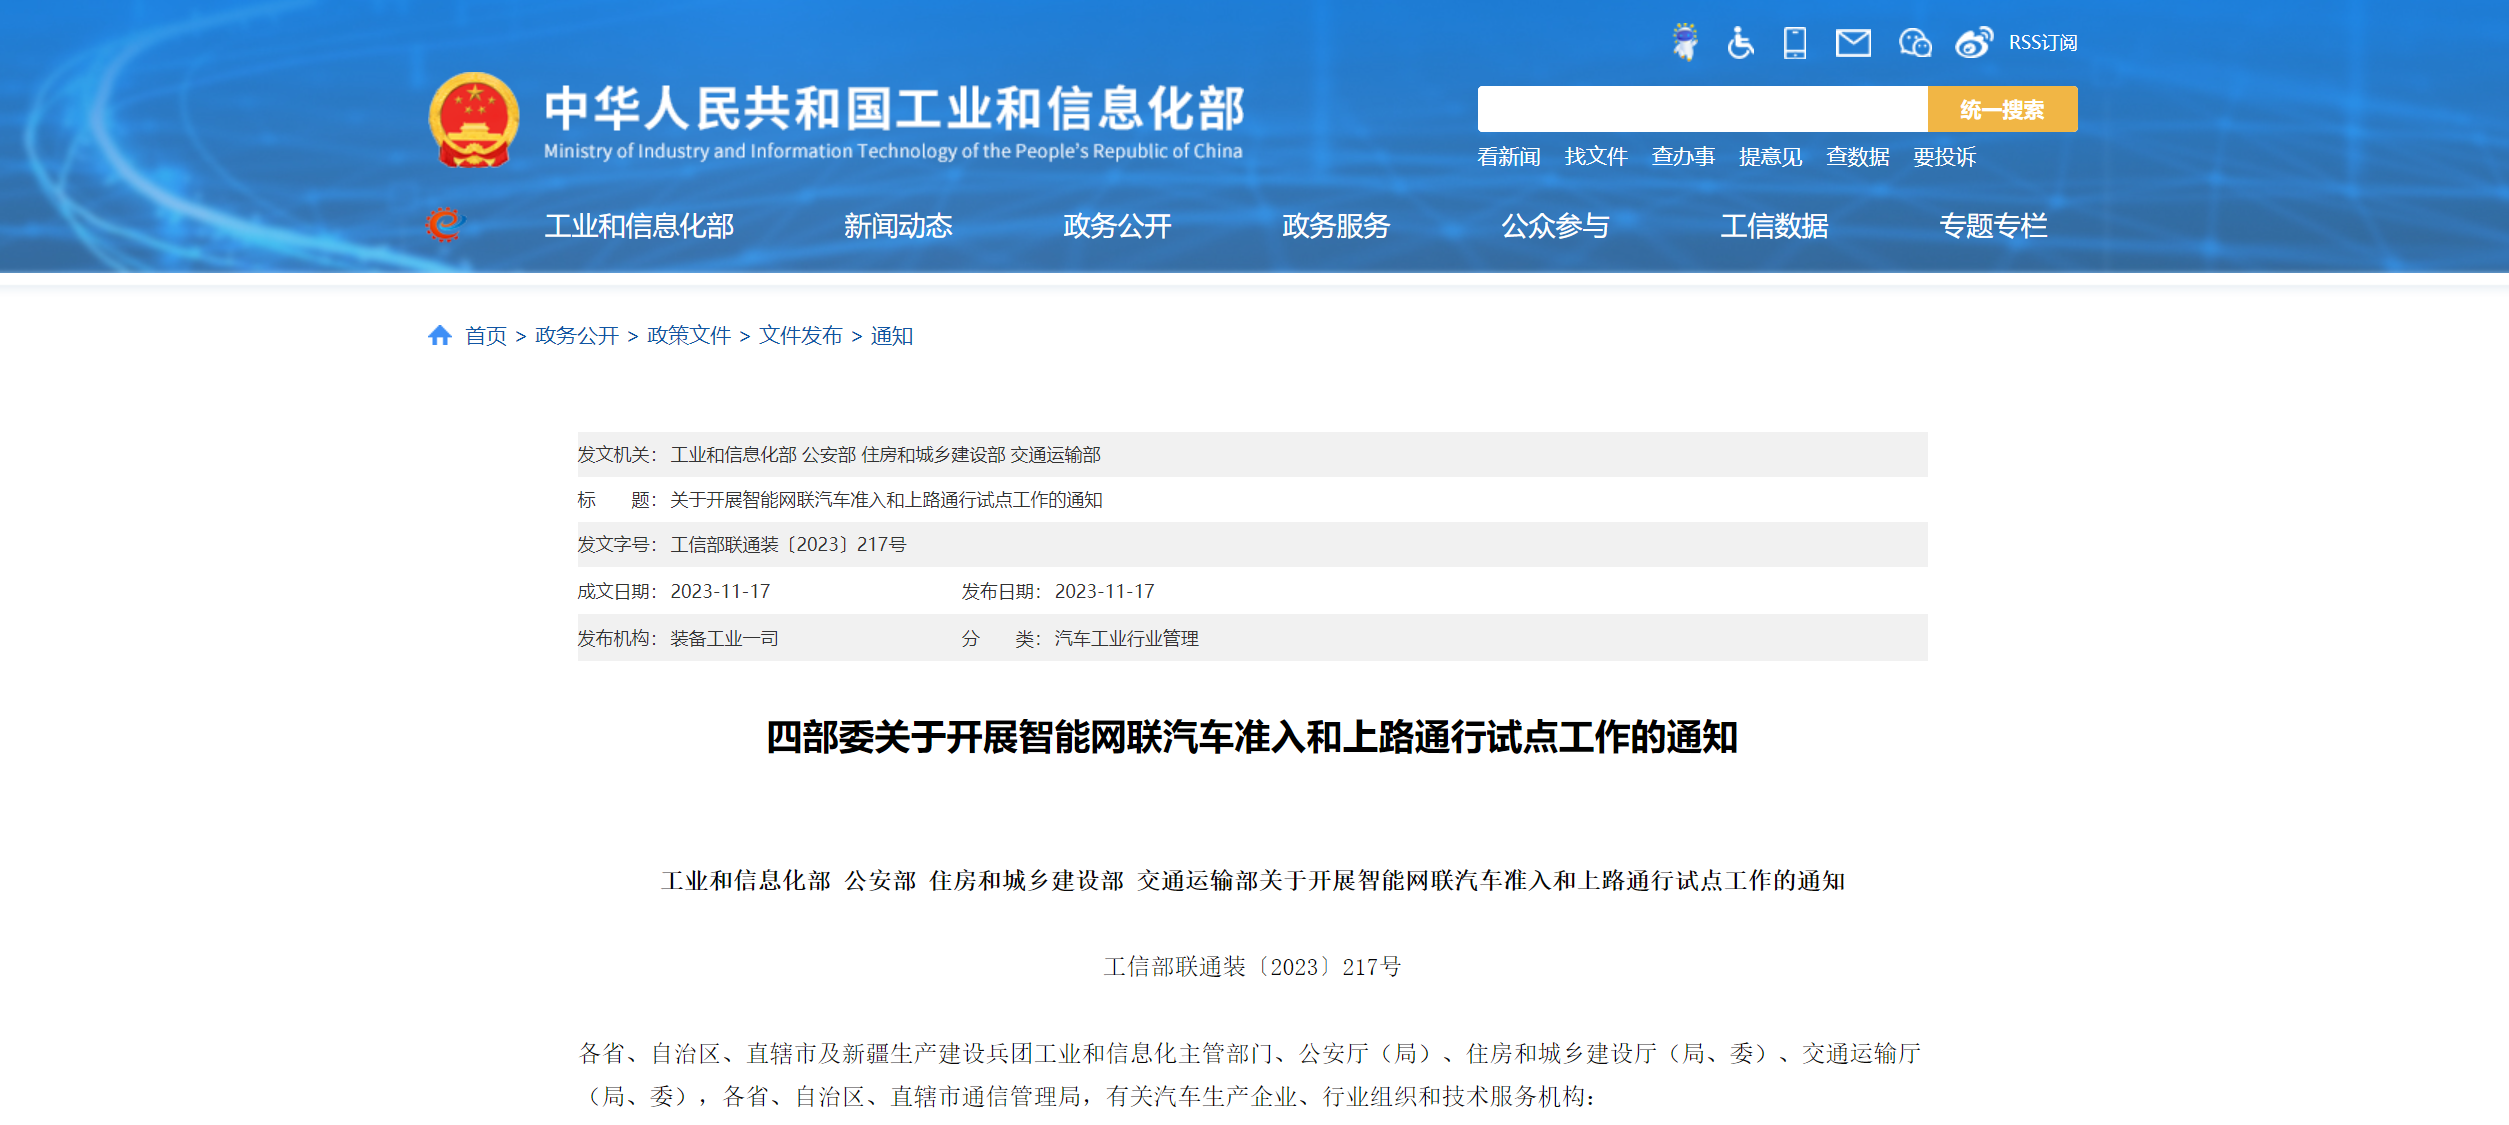Open the 文件发布 breadcrumb link
2509x1125 pixels.
(801, 335)
